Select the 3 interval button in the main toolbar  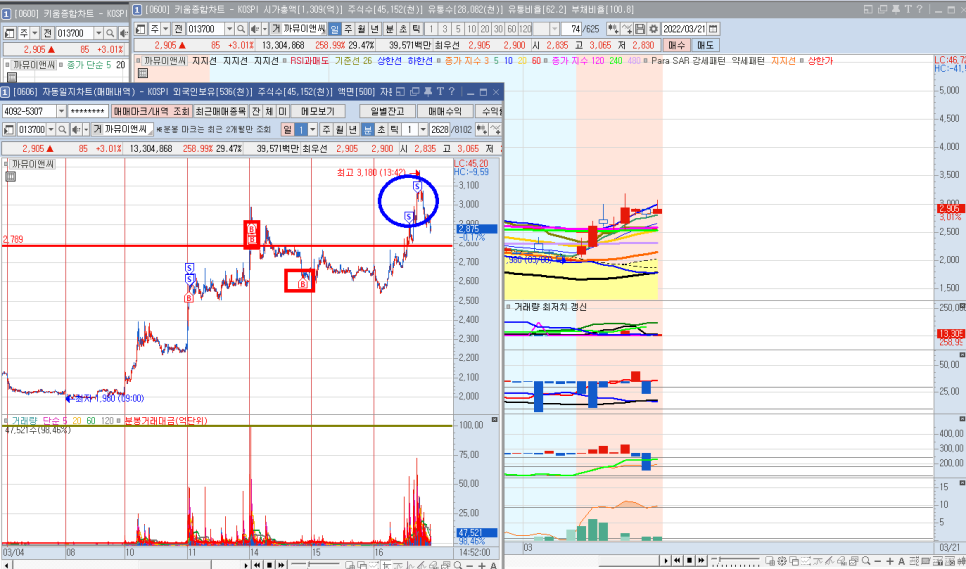(445, 29)
